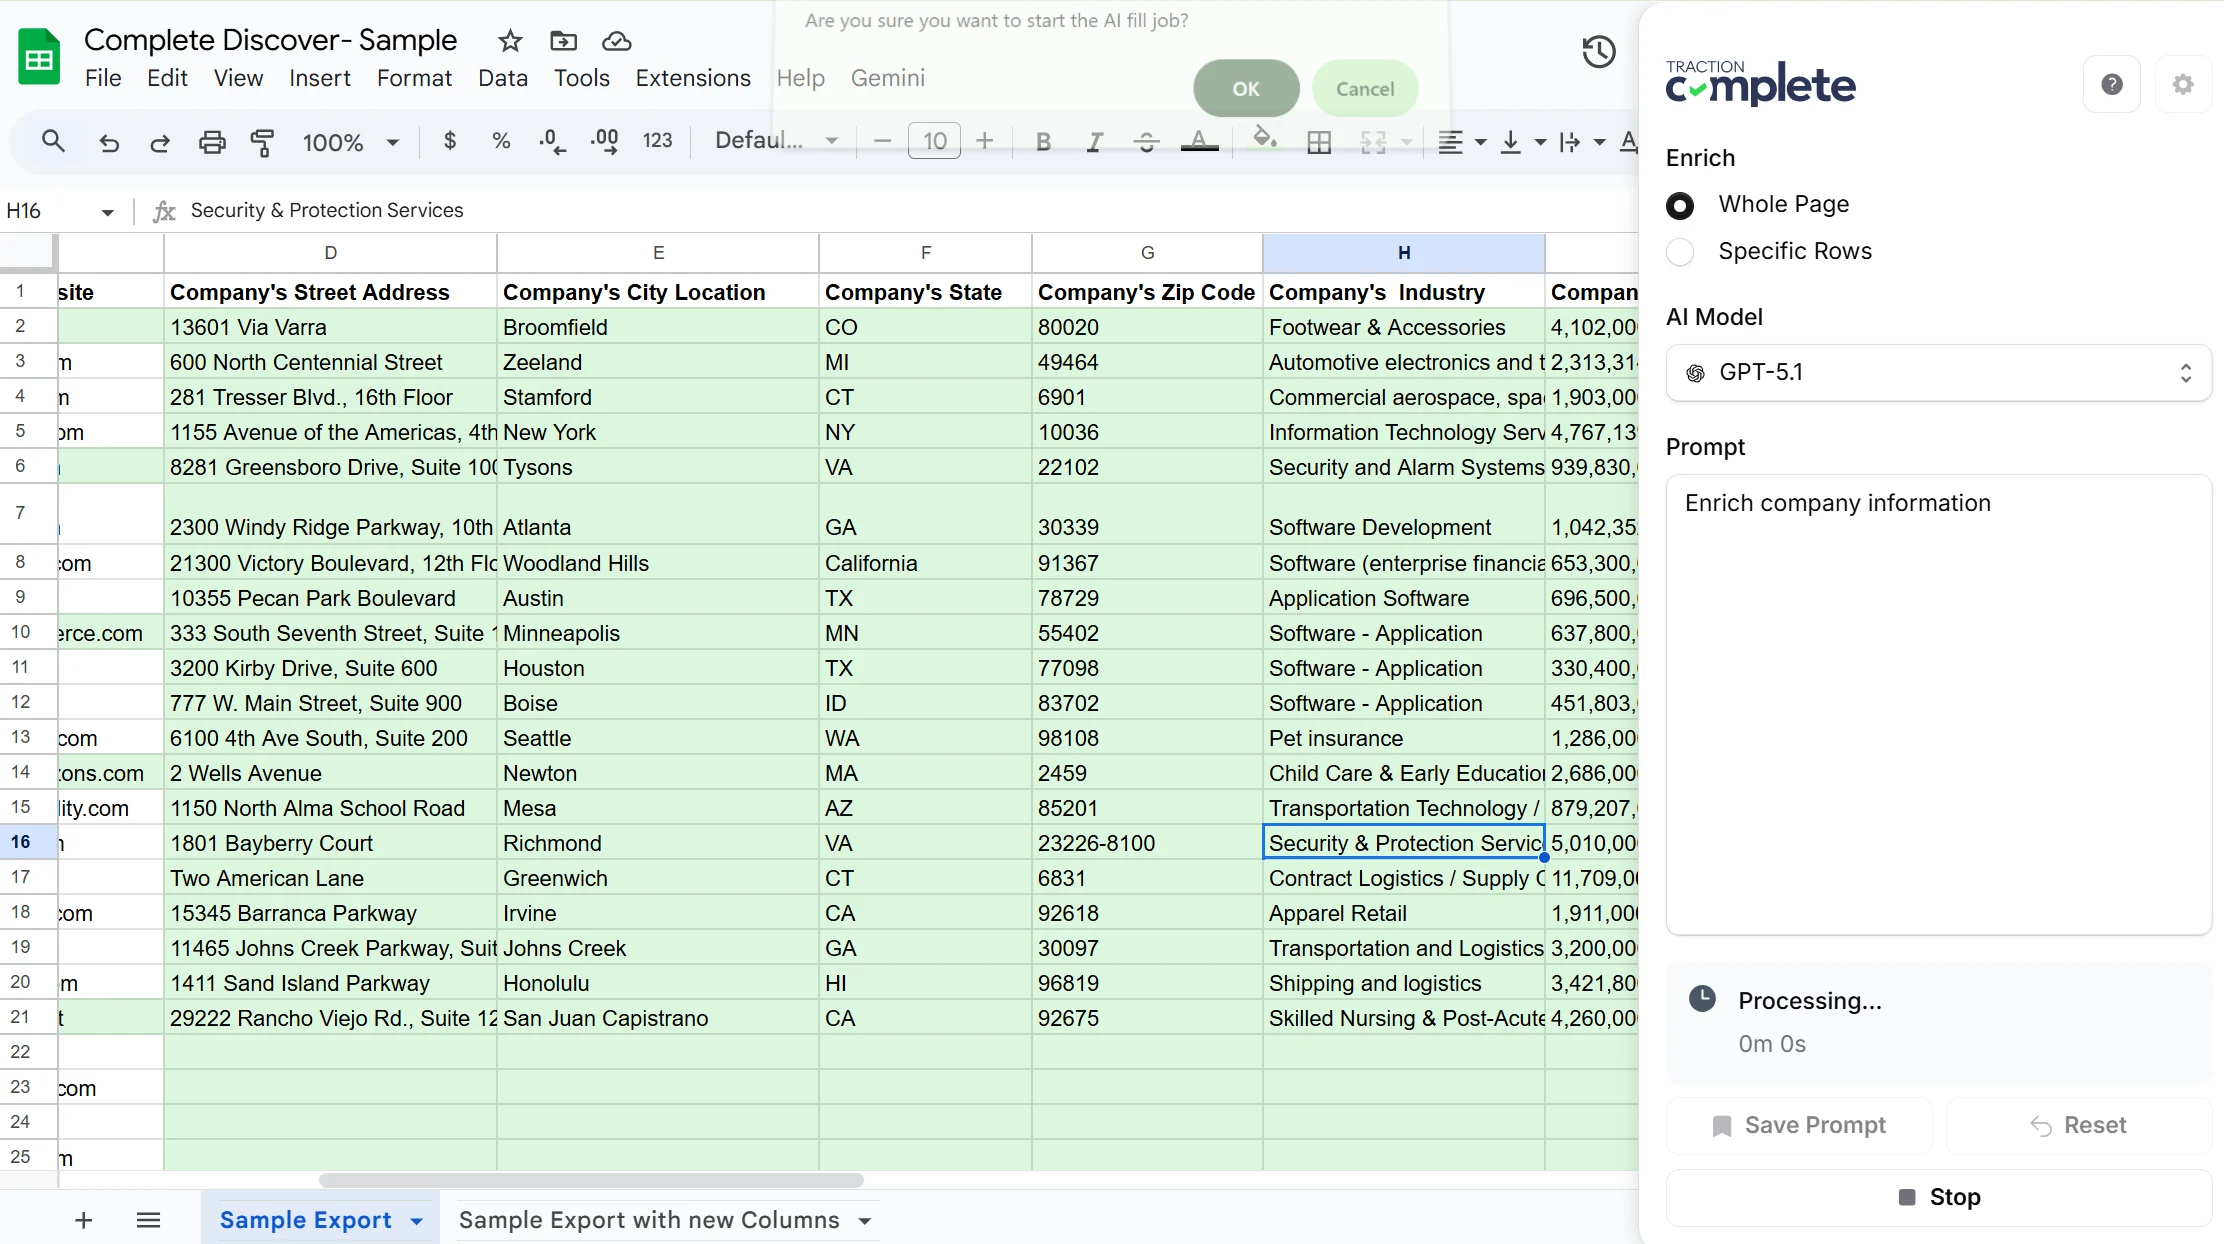
Task: Star the document with the star icon
Action: [510, 41]
